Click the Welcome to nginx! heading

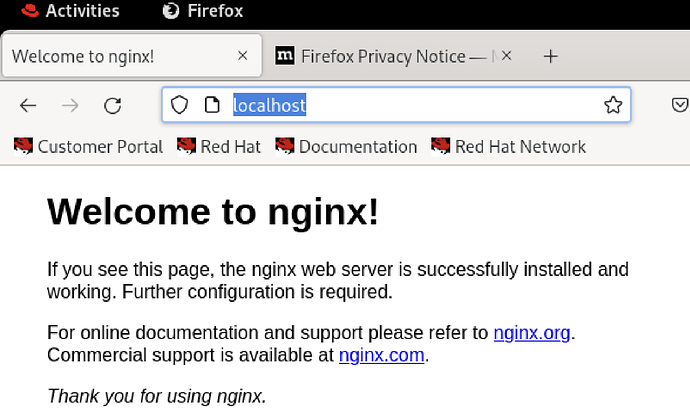213,212
